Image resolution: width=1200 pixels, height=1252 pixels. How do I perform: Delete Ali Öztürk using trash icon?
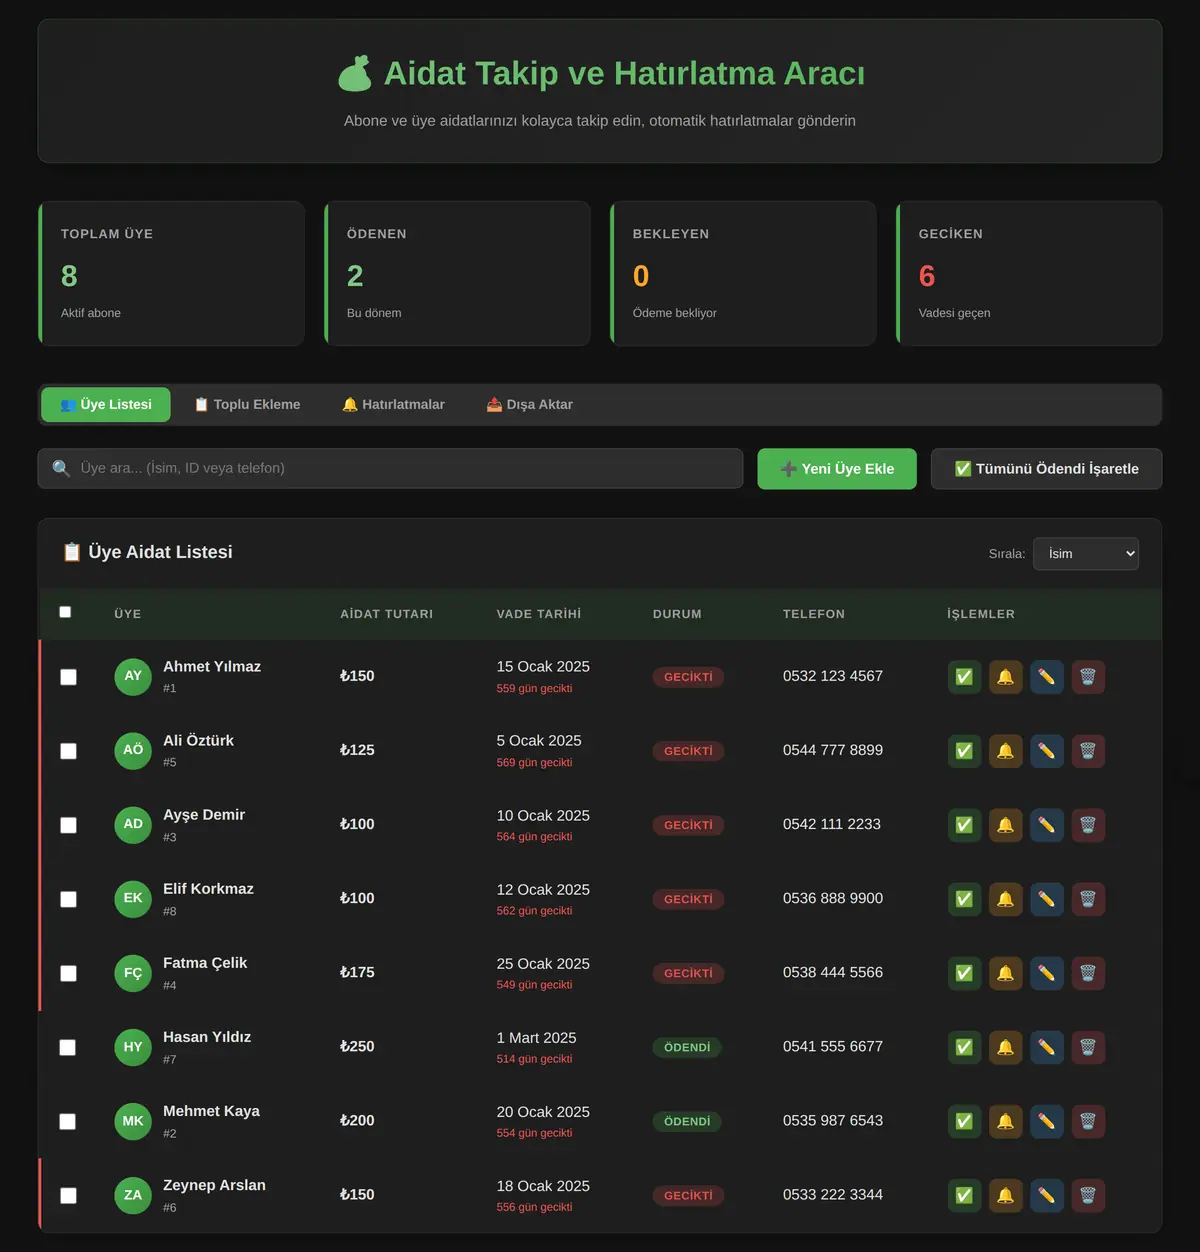tap(1088, 751)
